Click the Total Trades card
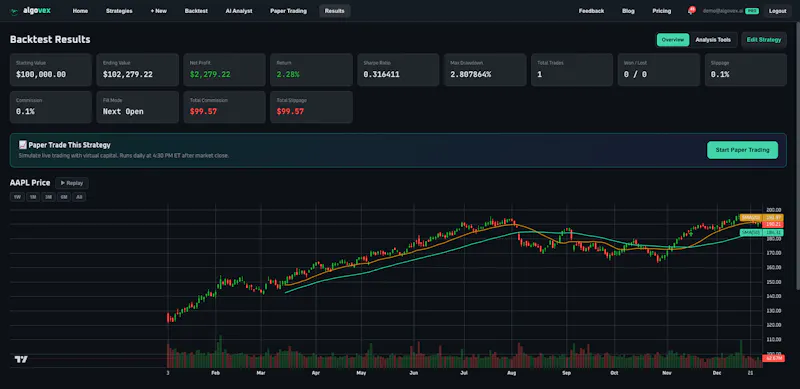Image resolution: width=800 pixels, height=389 pixels. click(572, 69)
